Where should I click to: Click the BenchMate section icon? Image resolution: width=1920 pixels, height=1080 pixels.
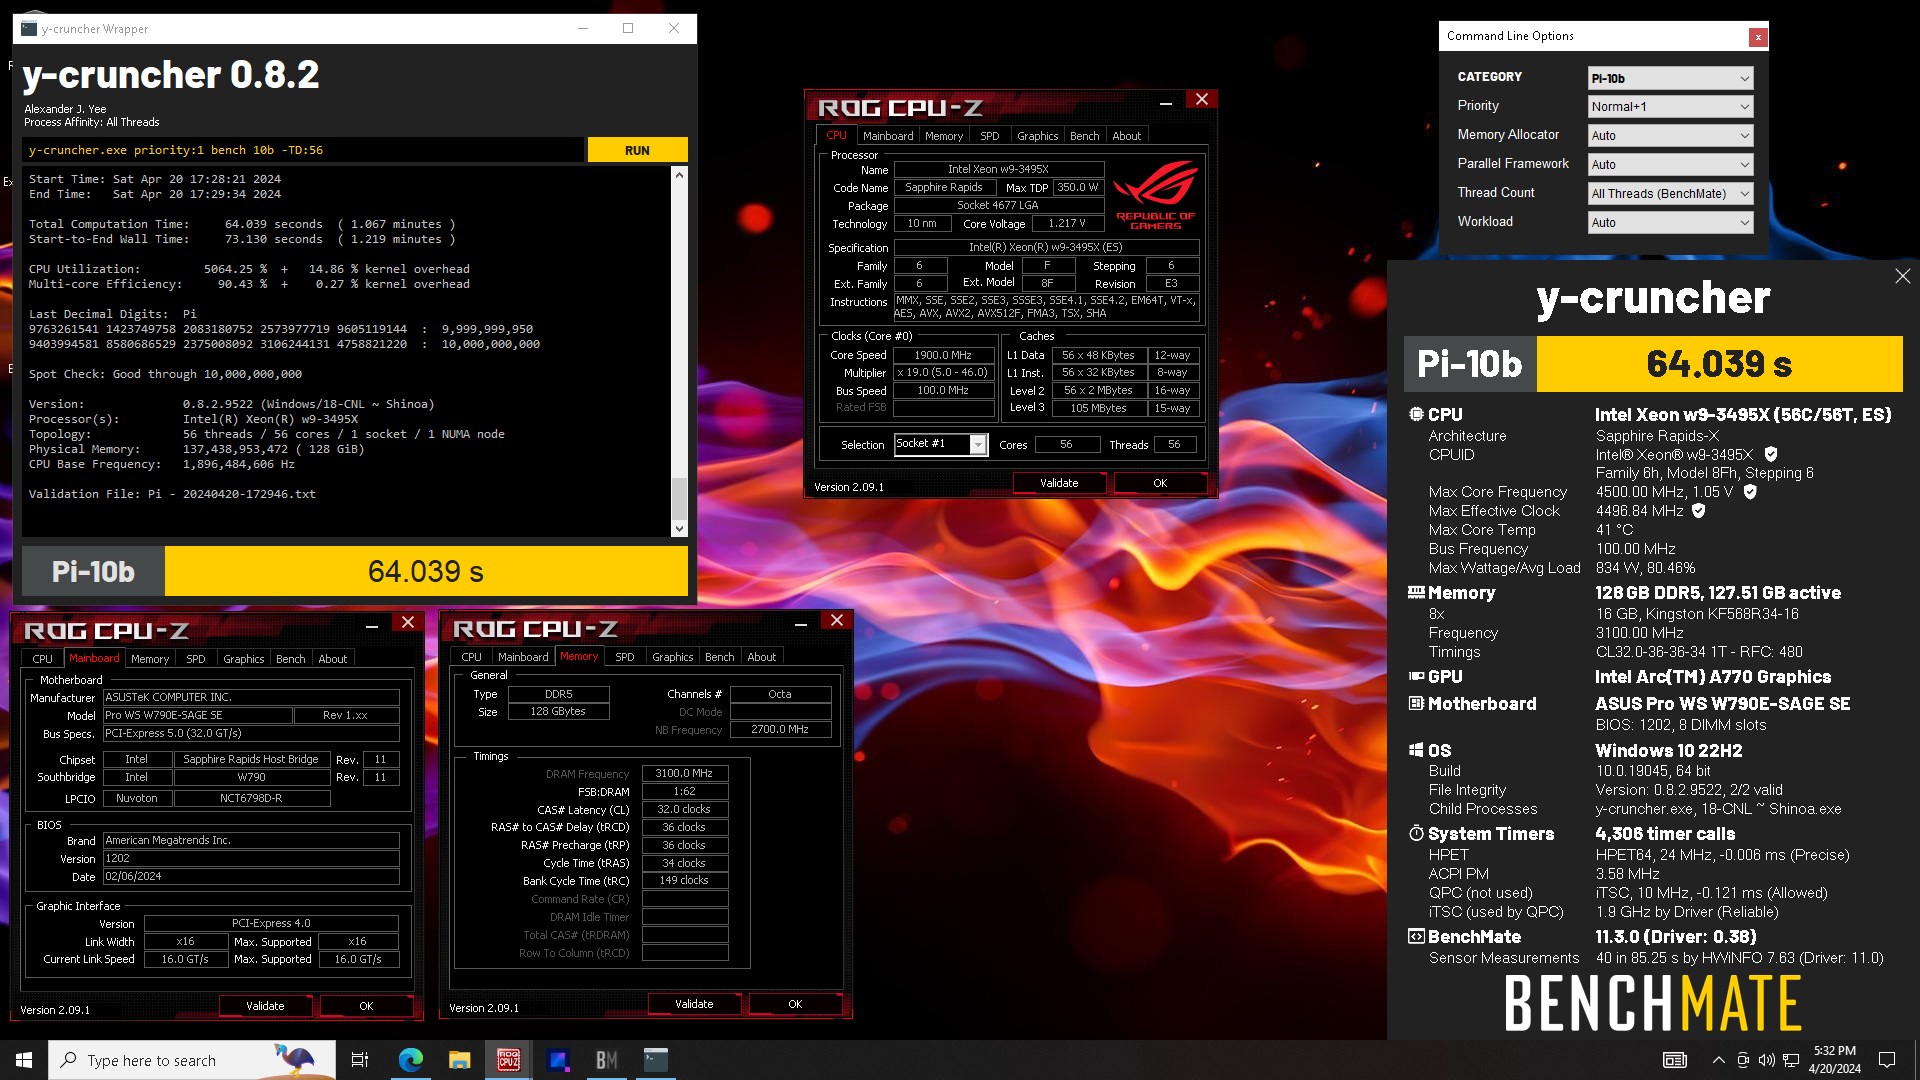[x=1416, y=936]
